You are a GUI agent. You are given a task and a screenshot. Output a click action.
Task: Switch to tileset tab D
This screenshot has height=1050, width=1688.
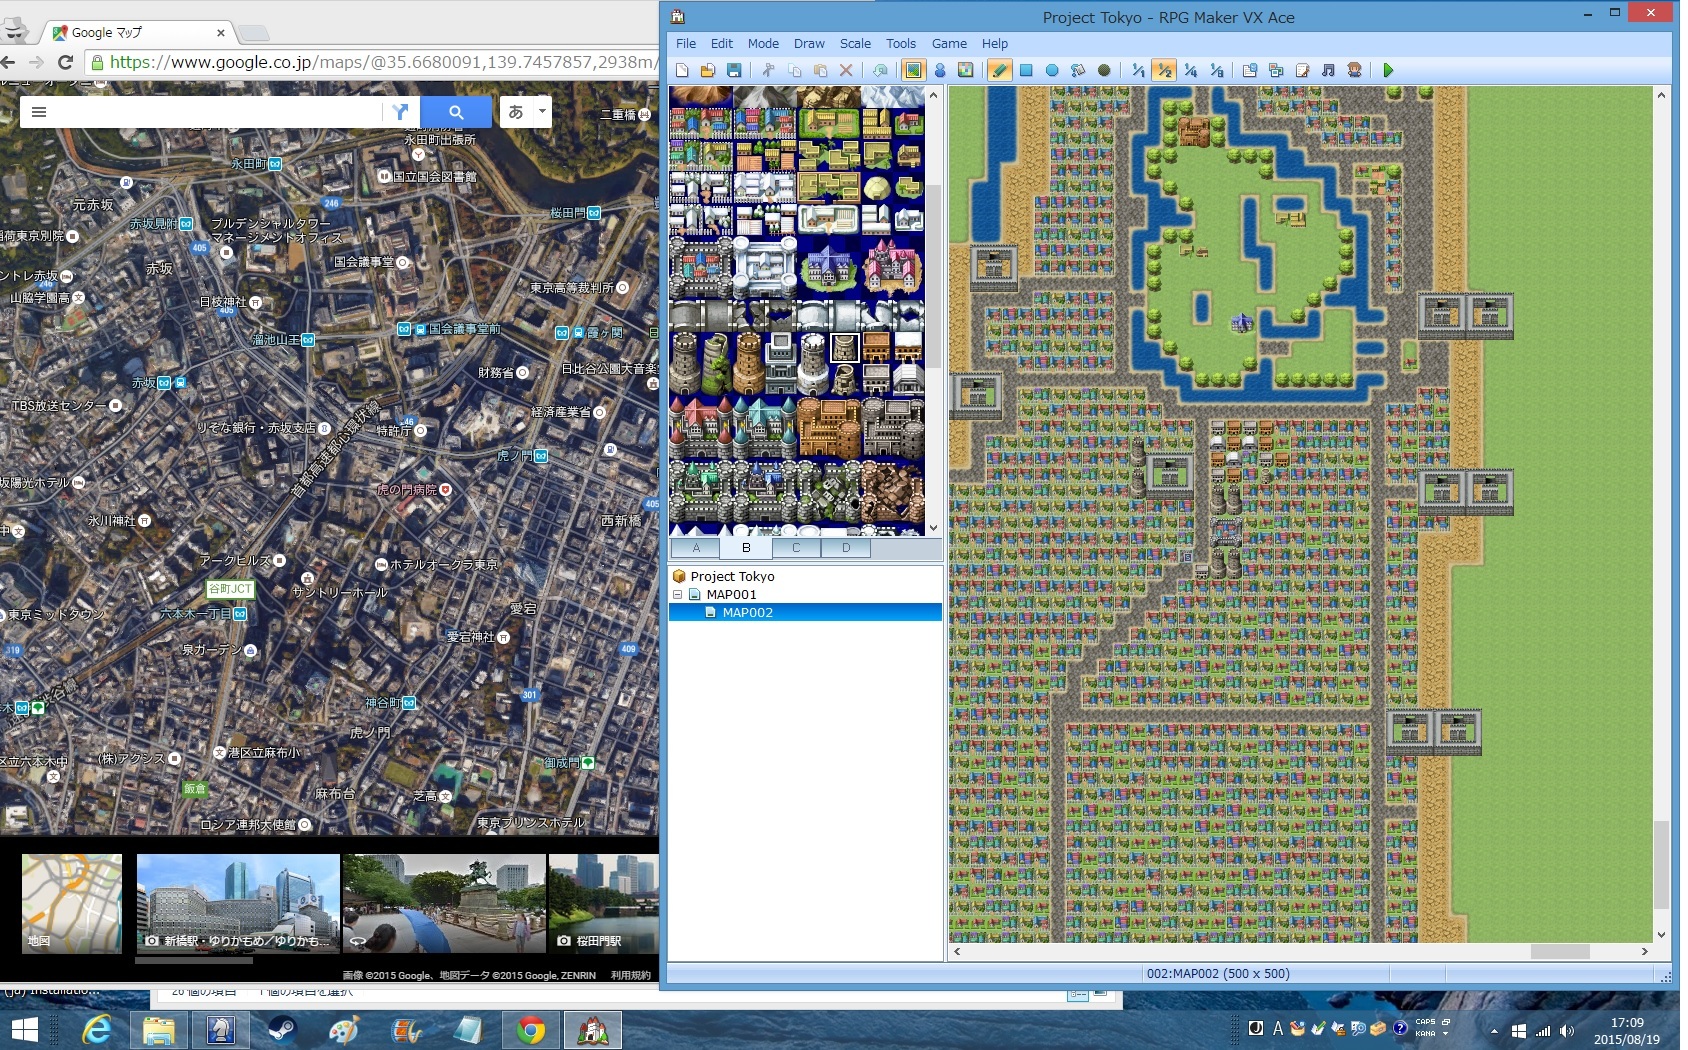(846, 548)
